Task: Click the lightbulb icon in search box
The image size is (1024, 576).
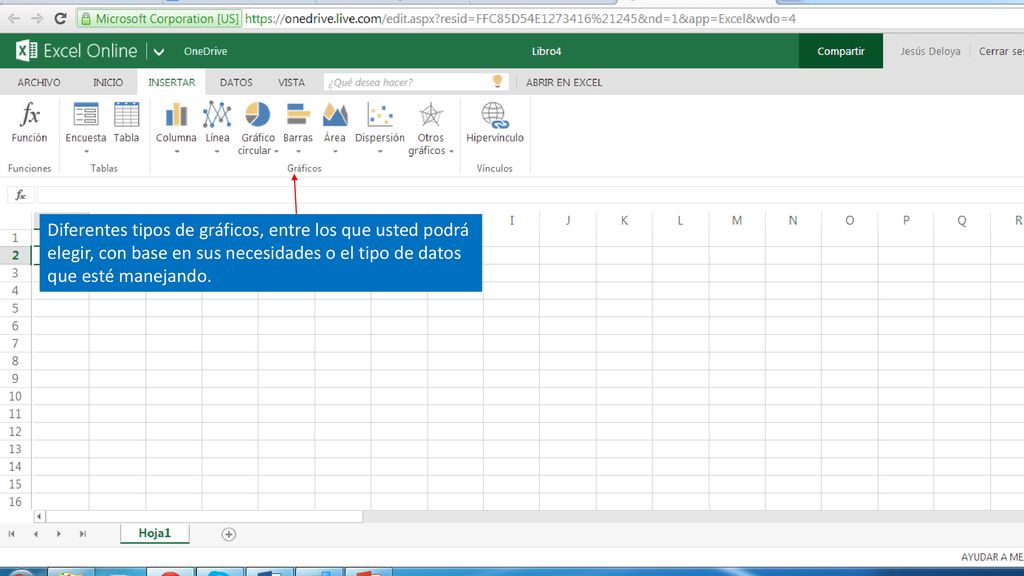Action: tap(497, 82)
